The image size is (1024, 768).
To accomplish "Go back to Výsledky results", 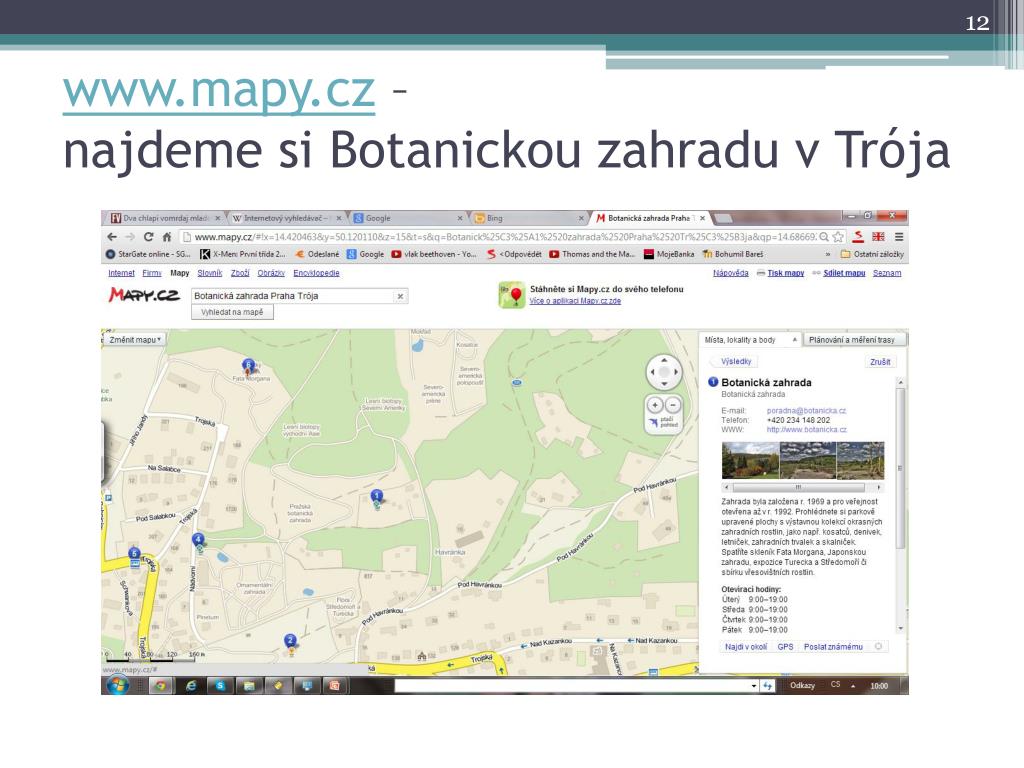I will pyautogui.click(x=736, y=361).
